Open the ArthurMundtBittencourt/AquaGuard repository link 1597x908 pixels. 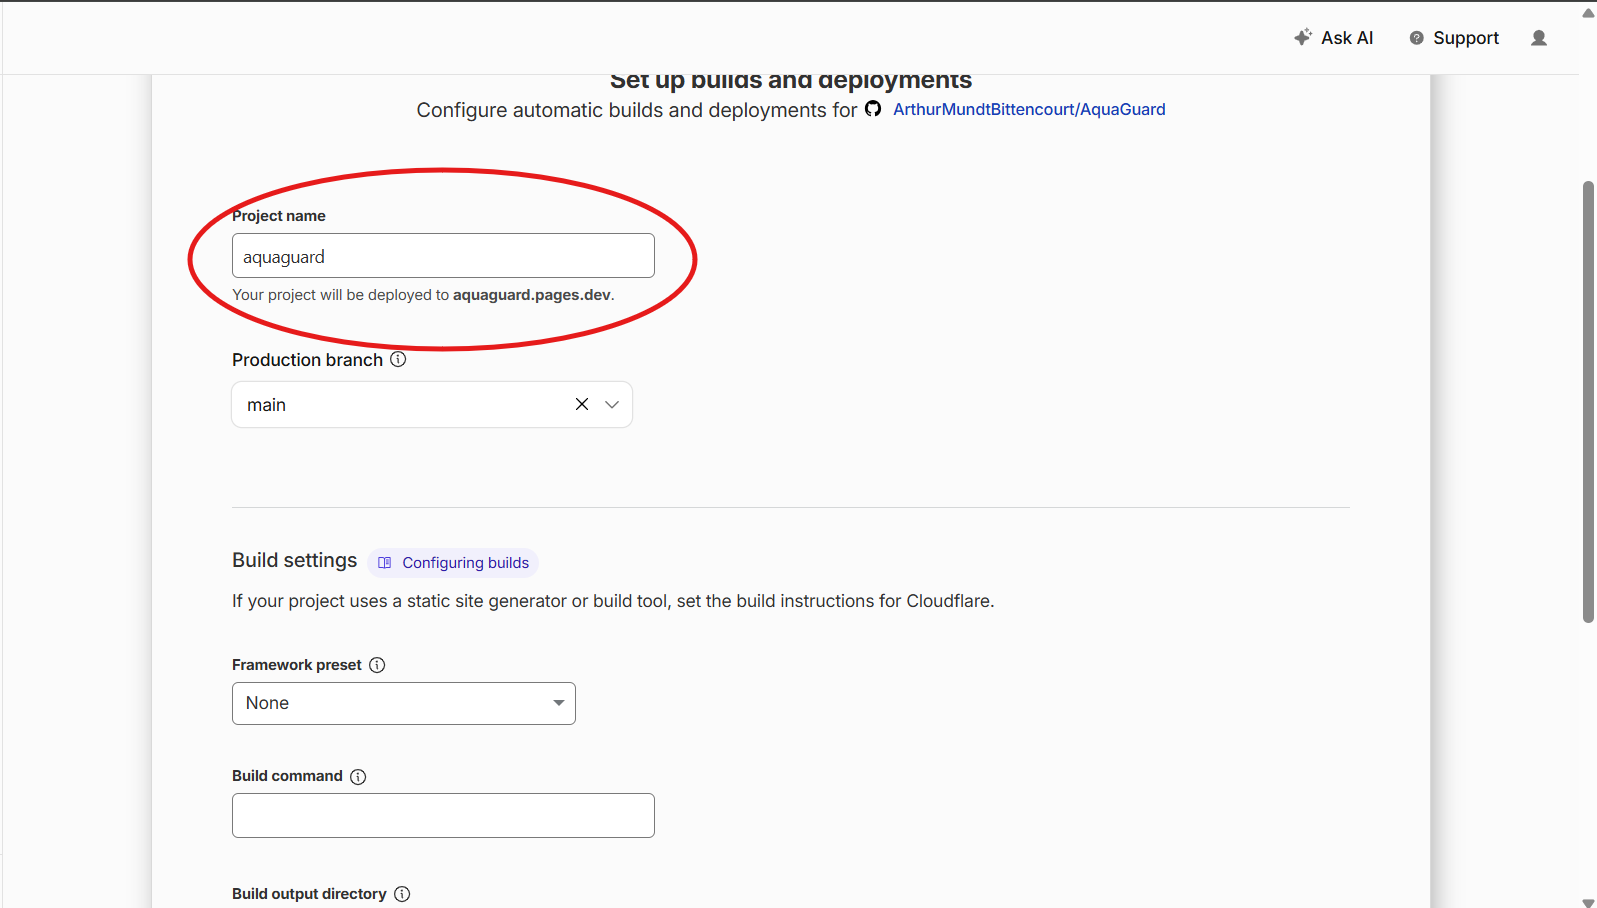click(1029, 109)
